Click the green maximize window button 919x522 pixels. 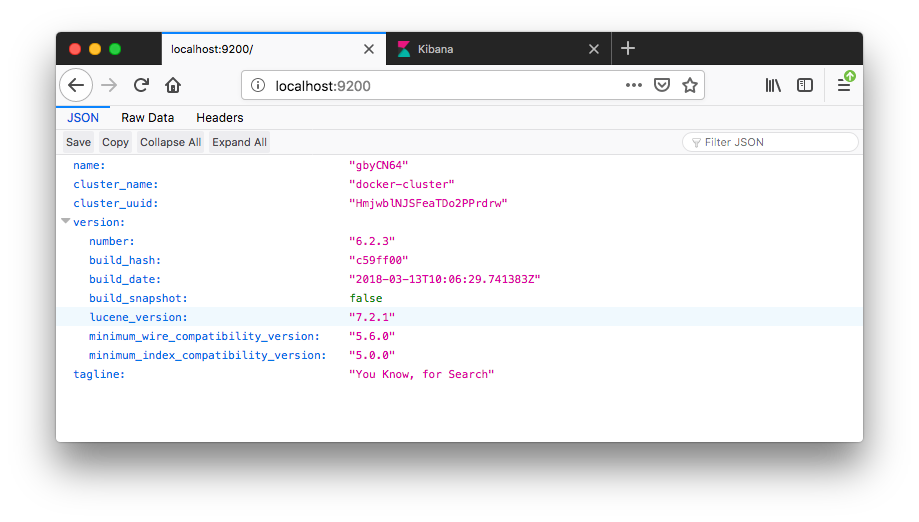click(x=115, y=49)
